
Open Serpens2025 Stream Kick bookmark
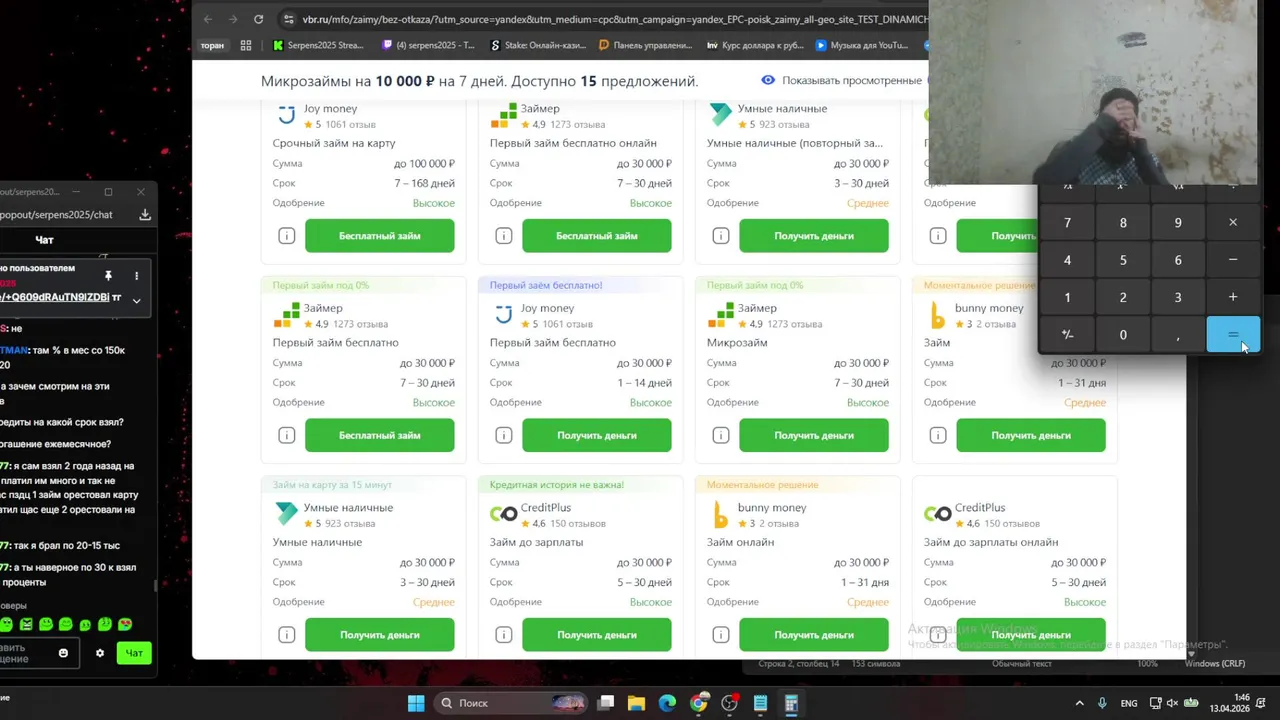318,45
